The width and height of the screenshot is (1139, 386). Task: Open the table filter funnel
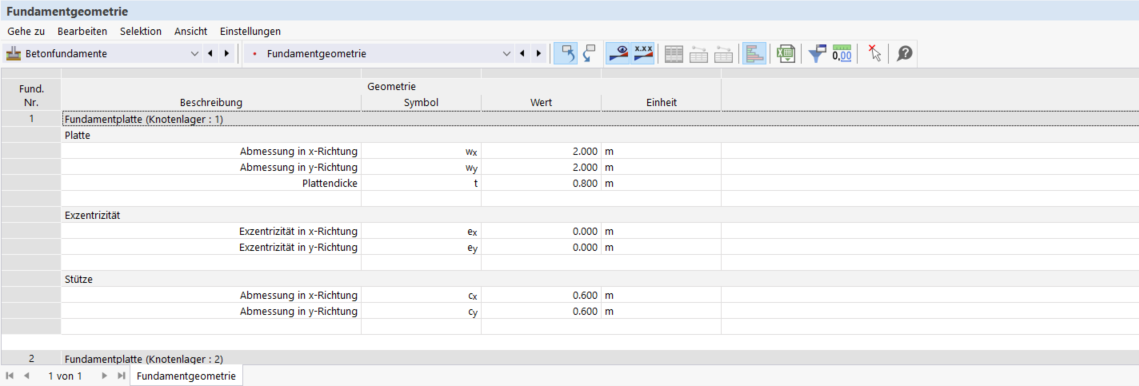[x=817, y=55]
